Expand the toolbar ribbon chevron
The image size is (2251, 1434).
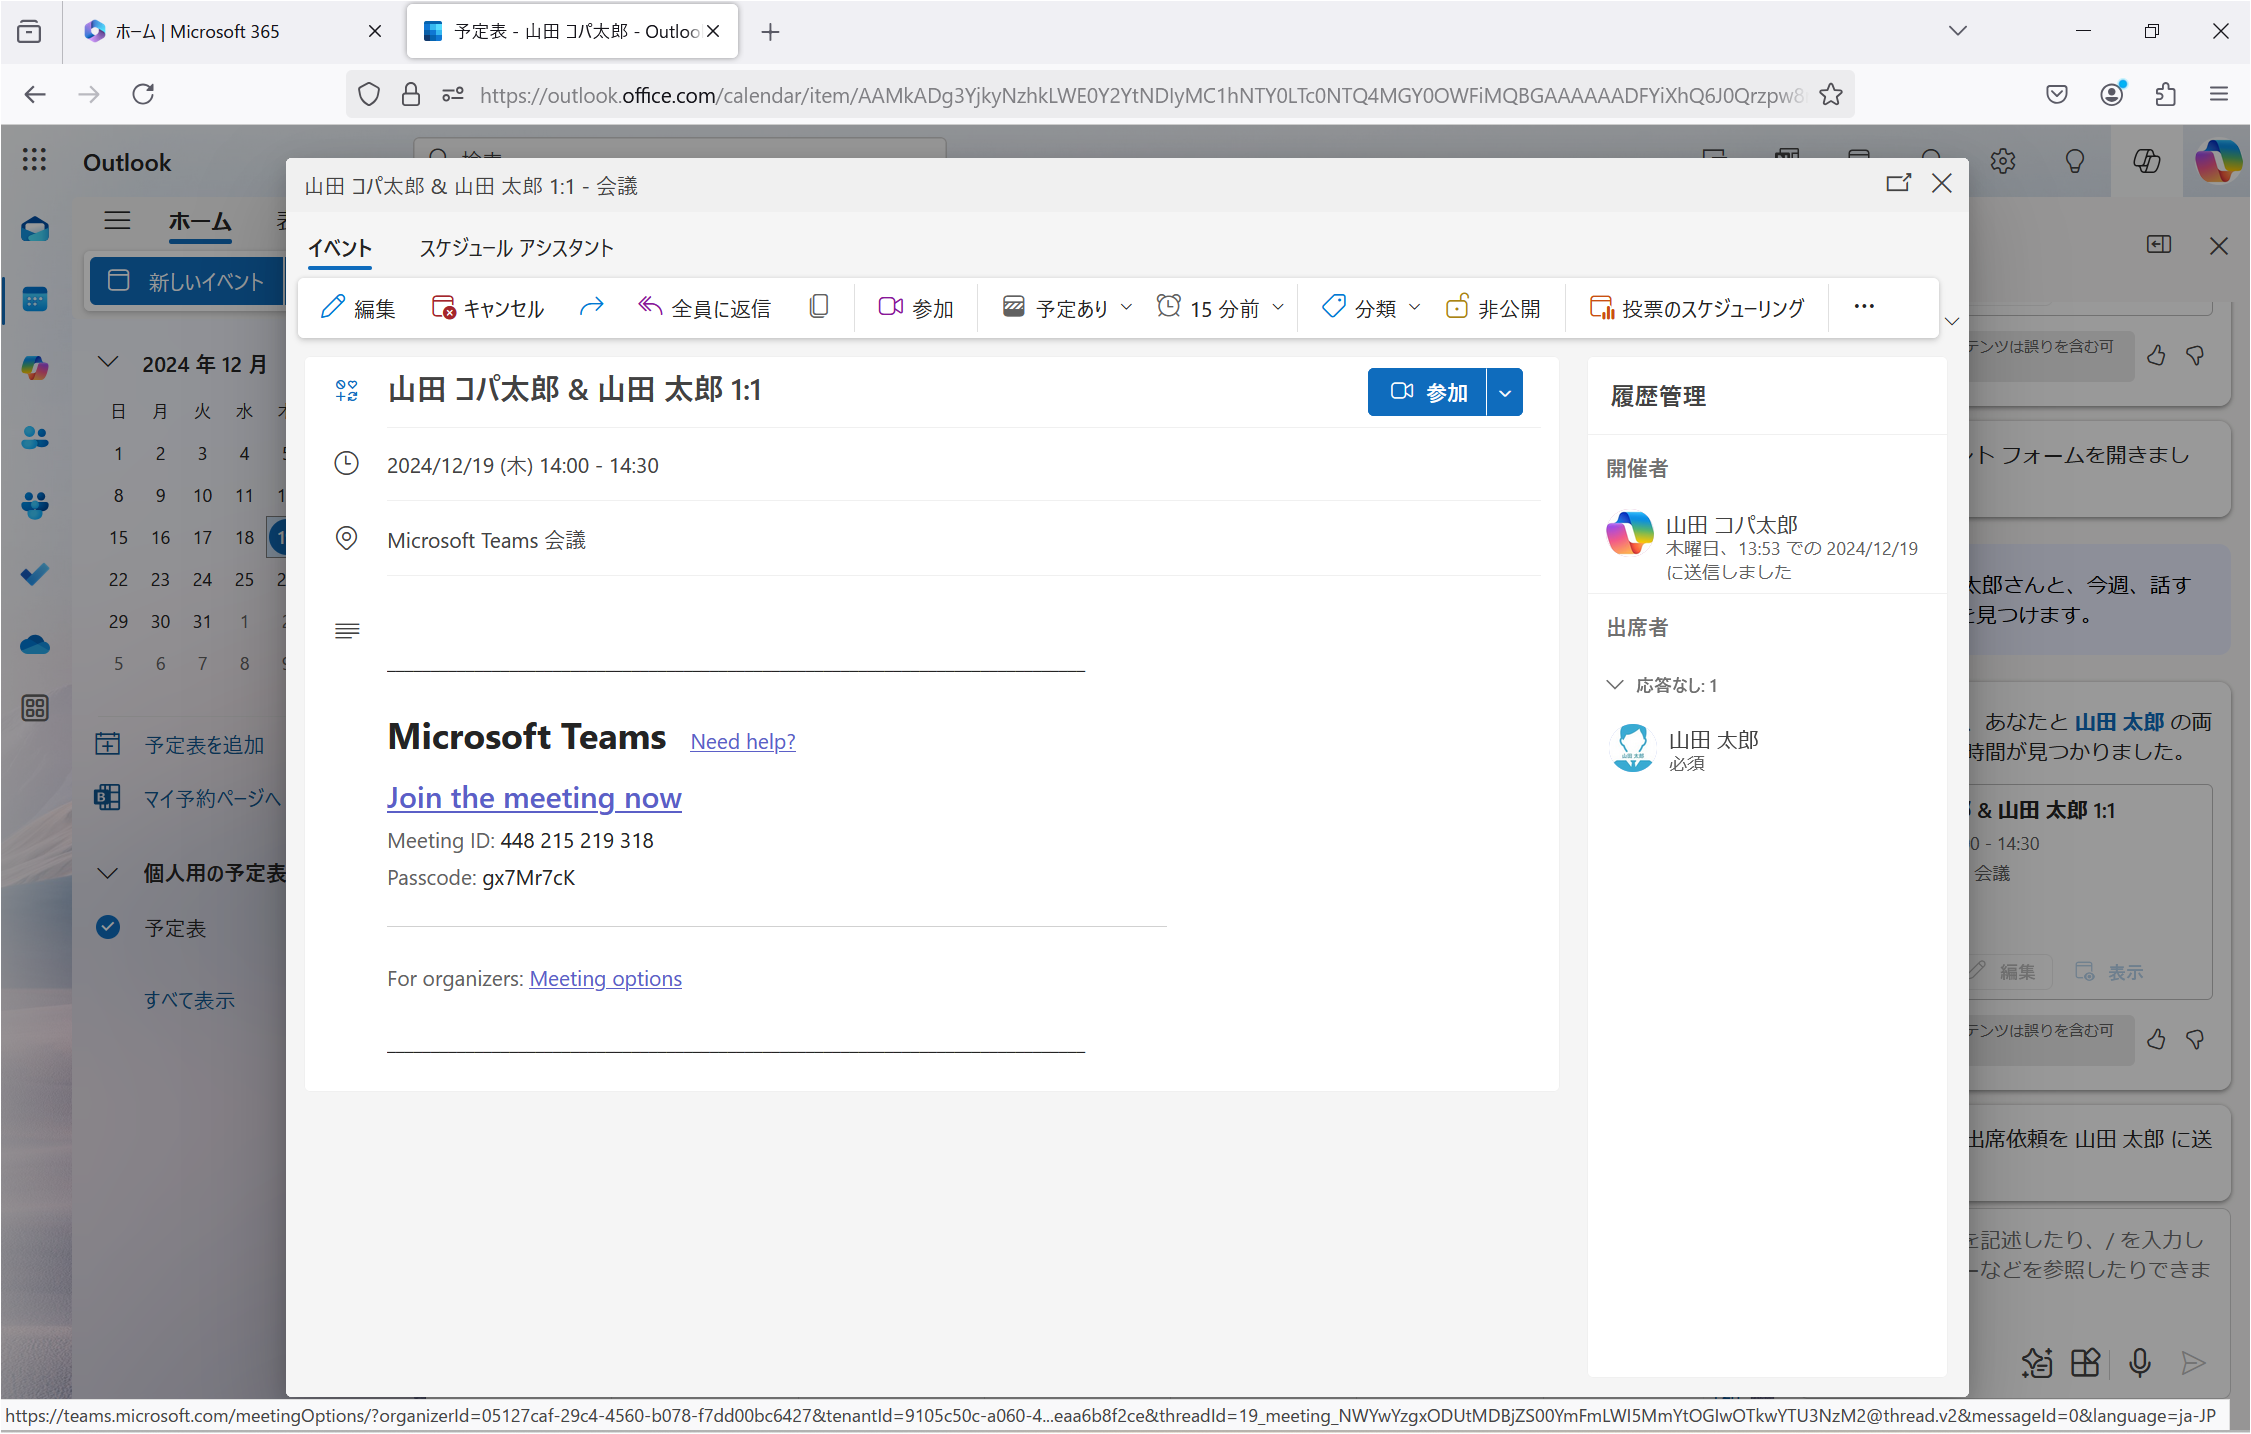click(x=1951, y=321)
